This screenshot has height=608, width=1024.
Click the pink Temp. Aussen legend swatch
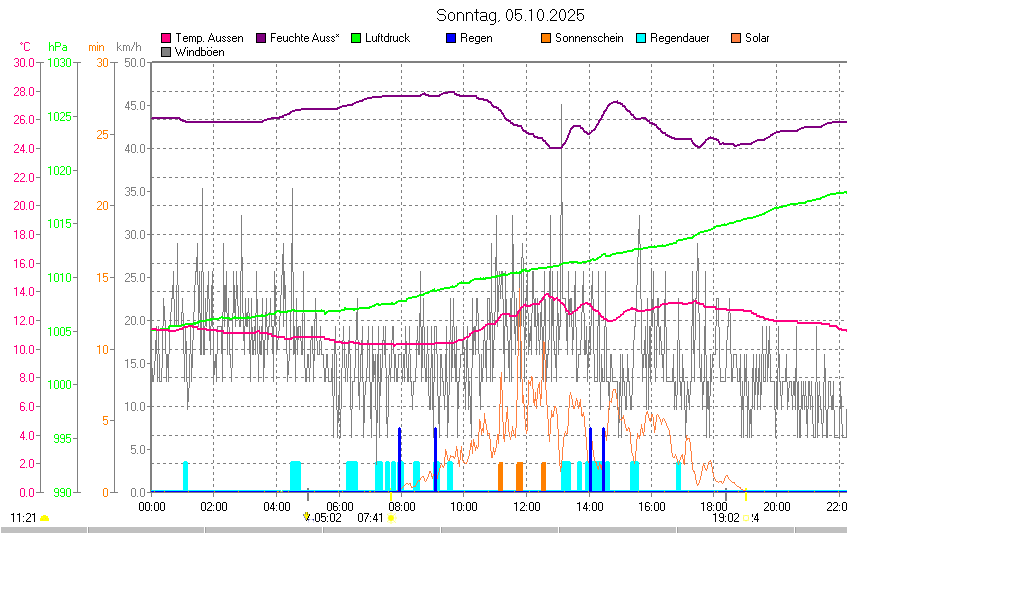click(x=166, y=38)
